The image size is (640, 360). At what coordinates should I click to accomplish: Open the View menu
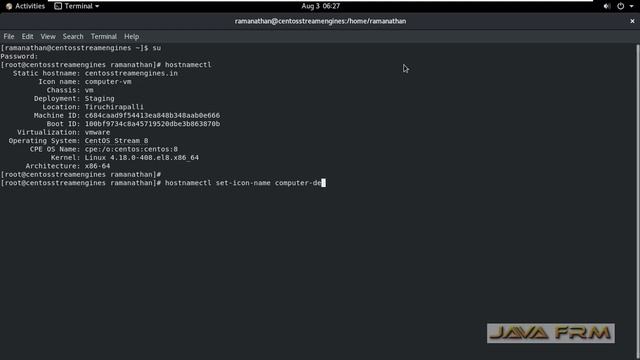pos(48,37)
